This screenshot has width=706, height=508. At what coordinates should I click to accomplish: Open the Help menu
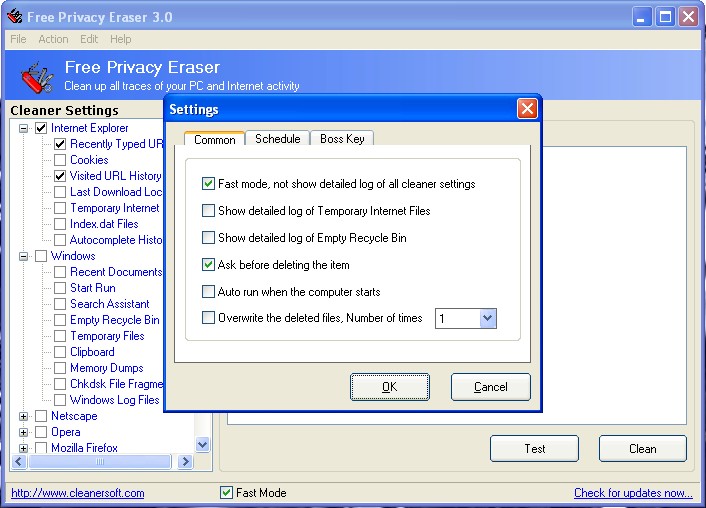121,39
